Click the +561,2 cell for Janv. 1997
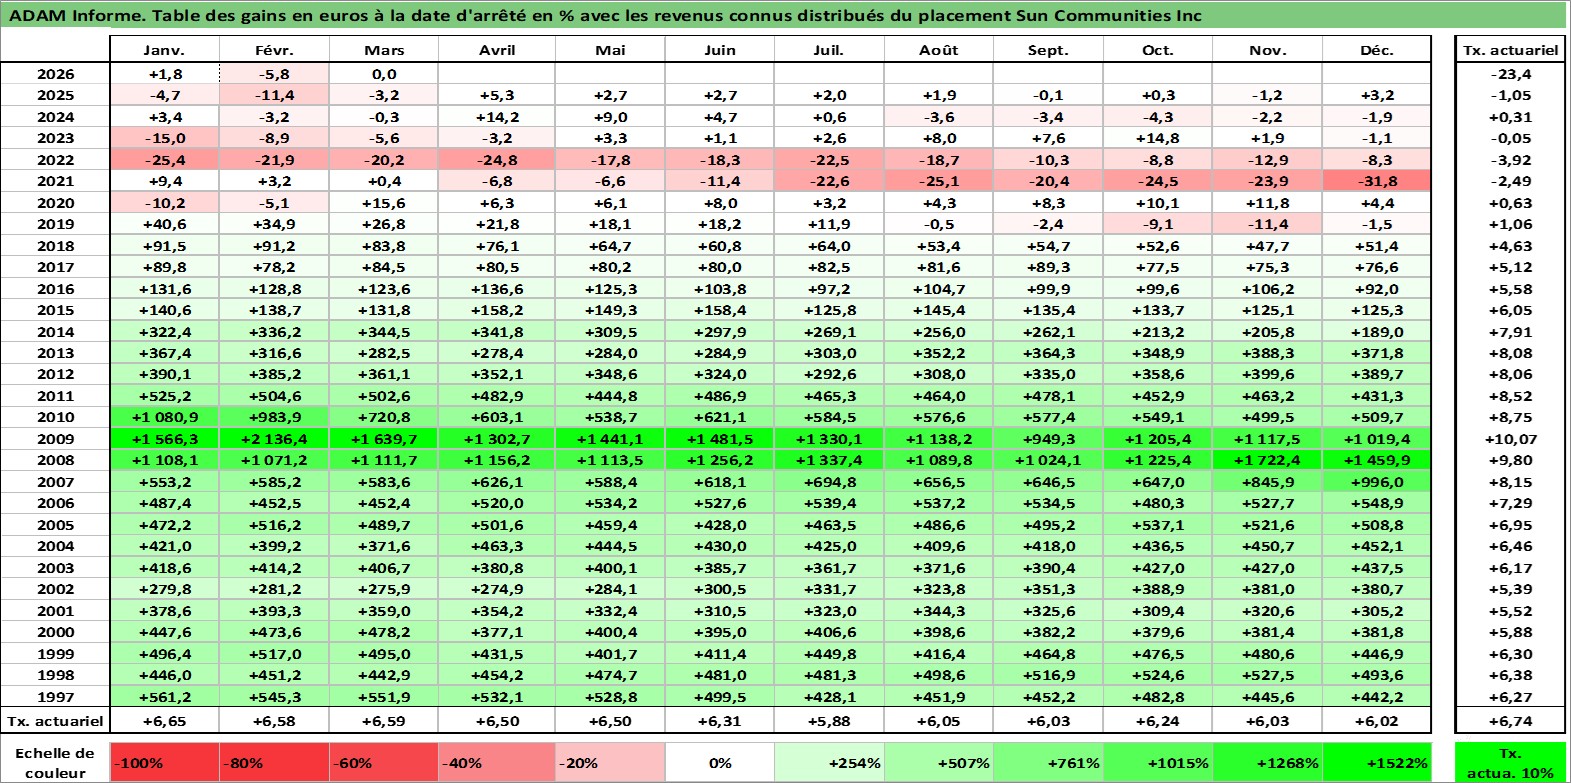Screen dimensions: 1571x783 164,697
